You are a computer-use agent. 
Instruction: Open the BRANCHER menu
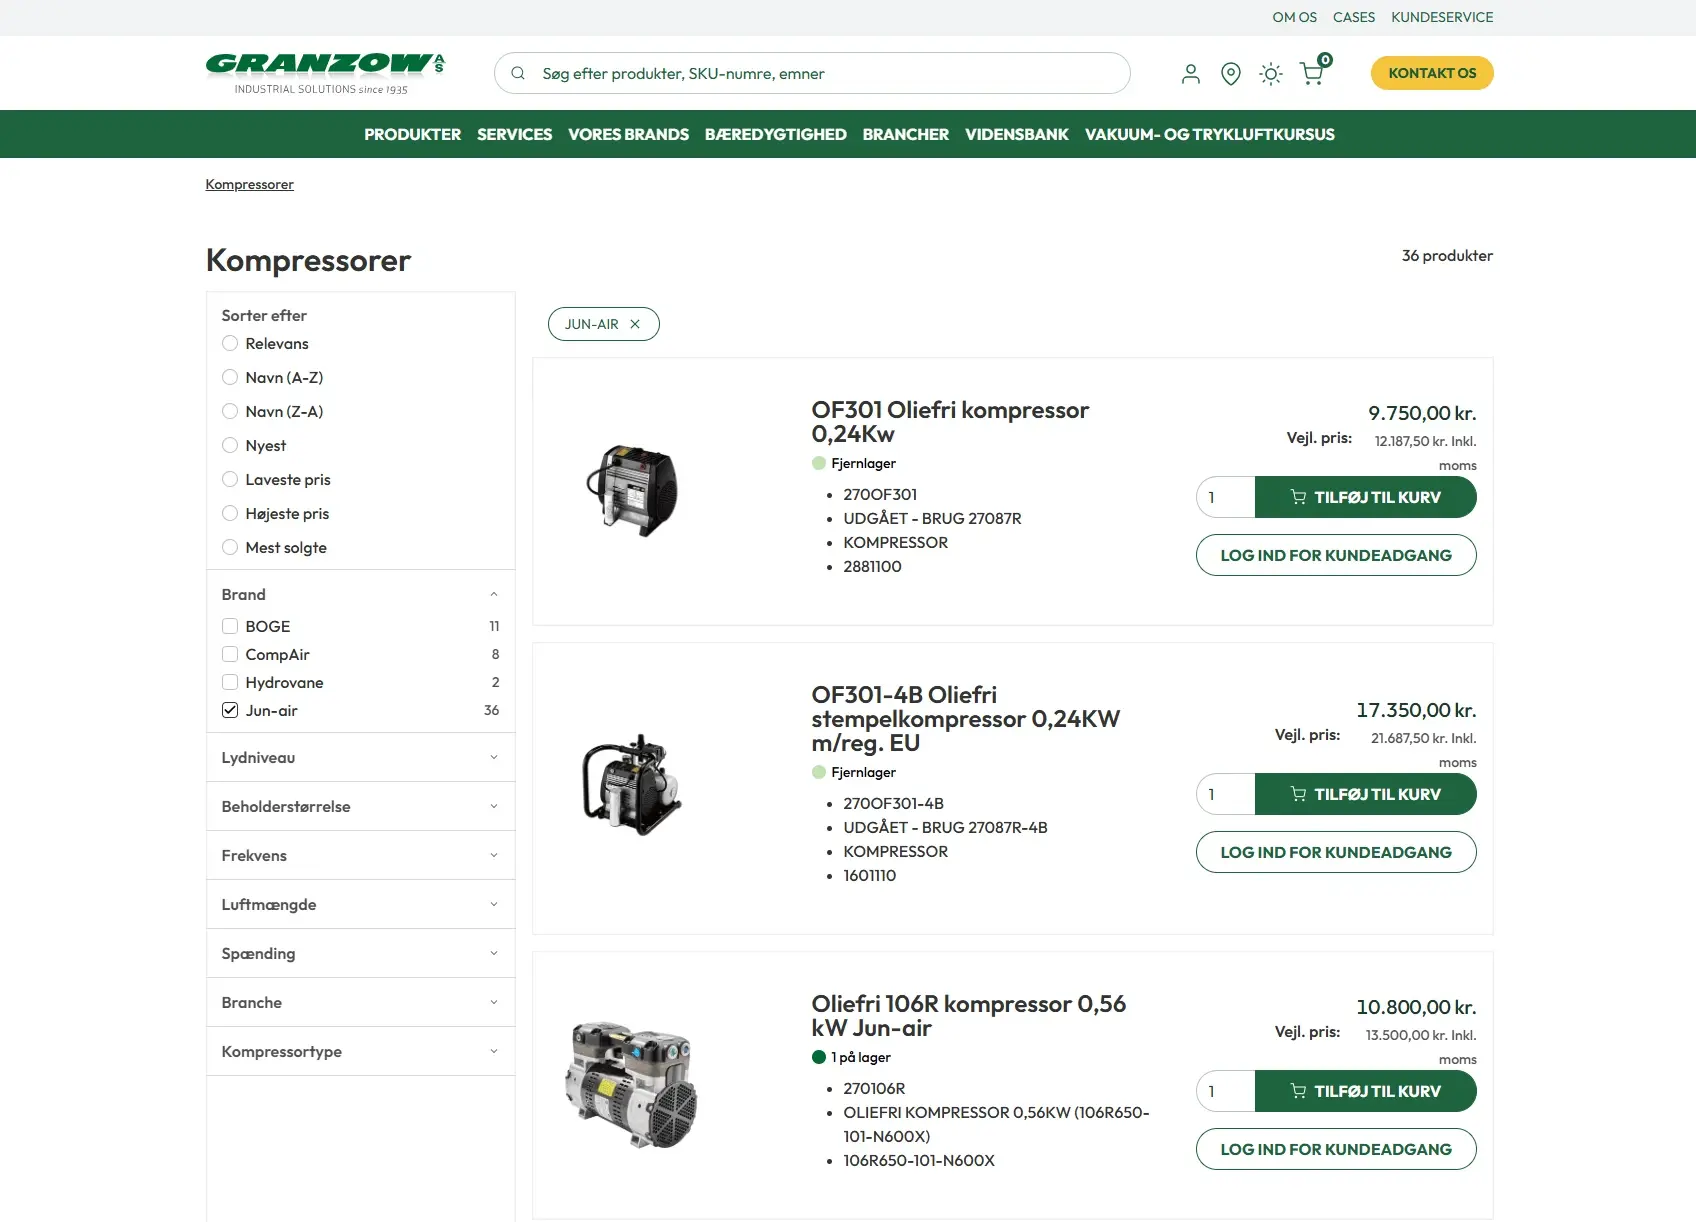click(x=905, y=134)
